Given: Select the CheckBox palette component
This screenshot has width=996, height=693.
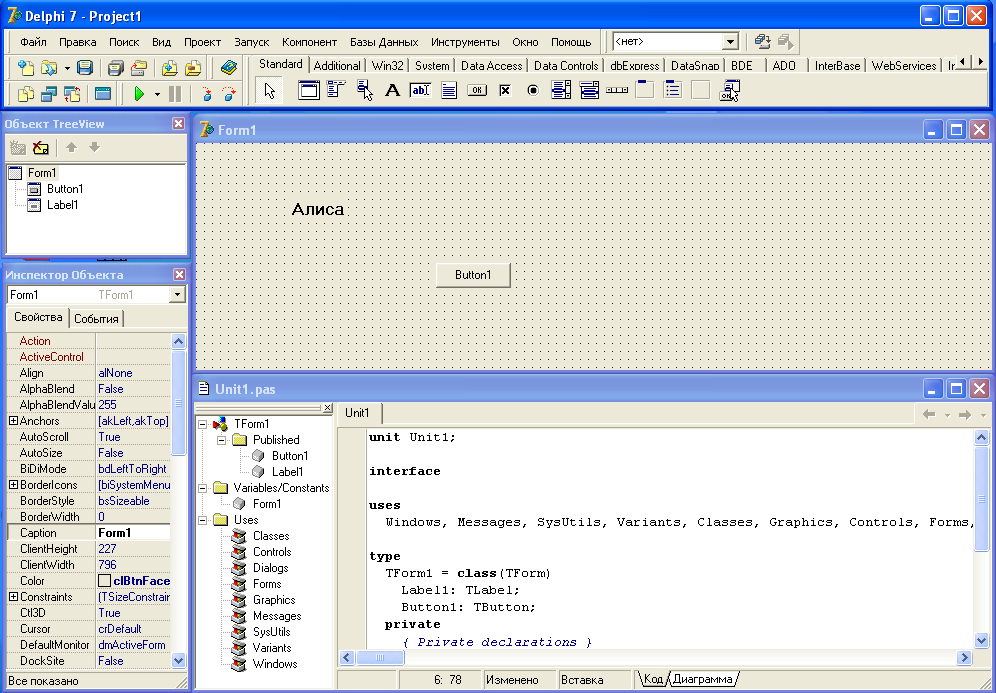Looking at the screenshot, I should pyautogui.click(x=505, y=91).
